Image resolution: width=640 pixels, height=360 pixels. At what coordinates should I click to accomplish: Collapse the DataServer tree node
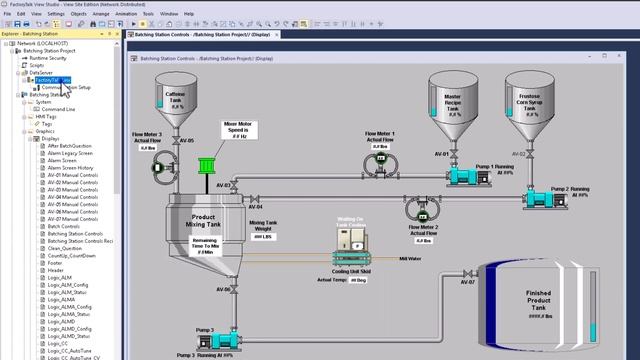18,73
